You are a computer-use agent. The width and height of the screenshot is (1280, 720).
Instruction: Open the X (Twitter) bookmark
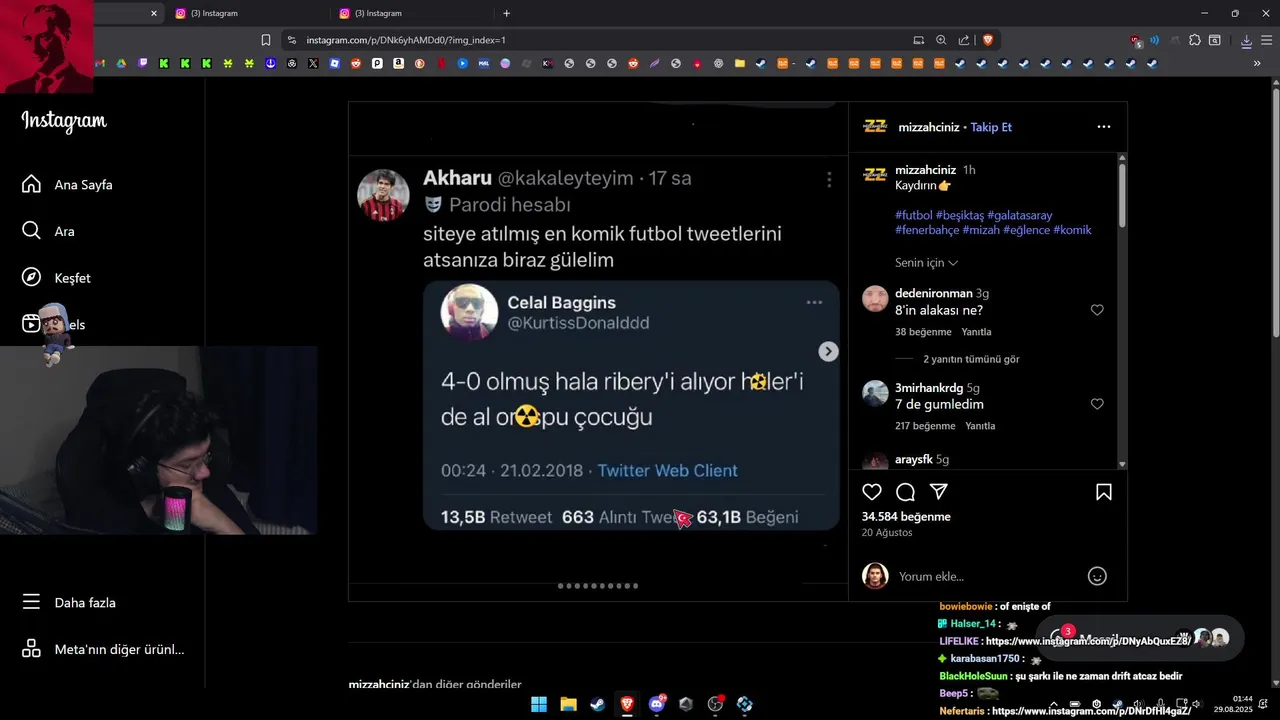(x=313, y=64)
